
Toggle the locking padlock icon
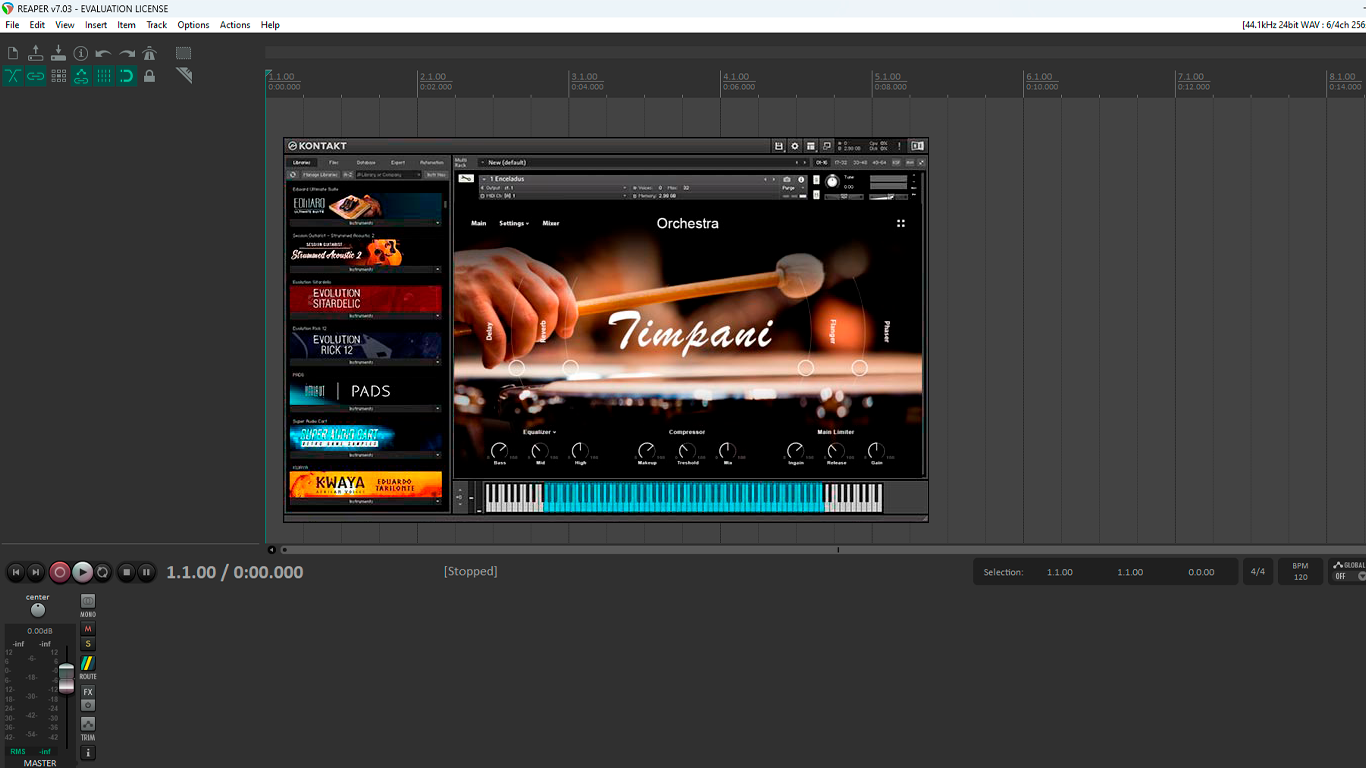point(149,76)
